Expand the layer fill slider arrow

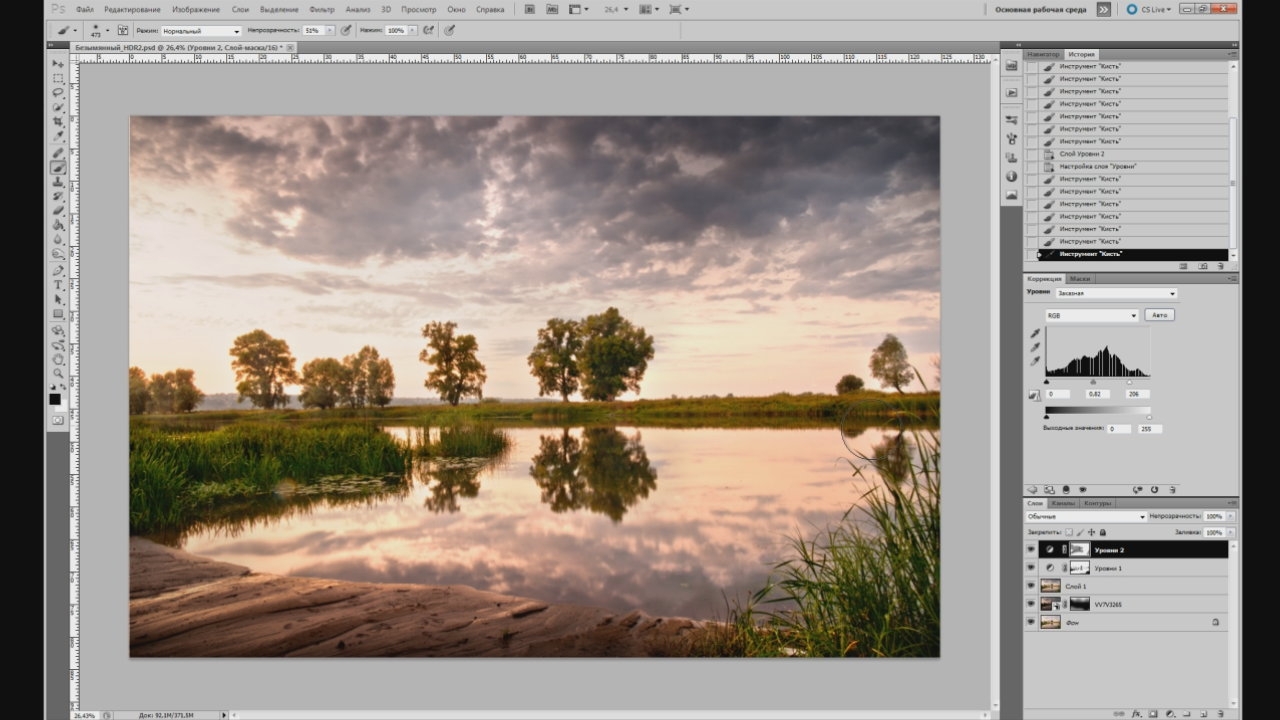click(x=1231, y=532)
